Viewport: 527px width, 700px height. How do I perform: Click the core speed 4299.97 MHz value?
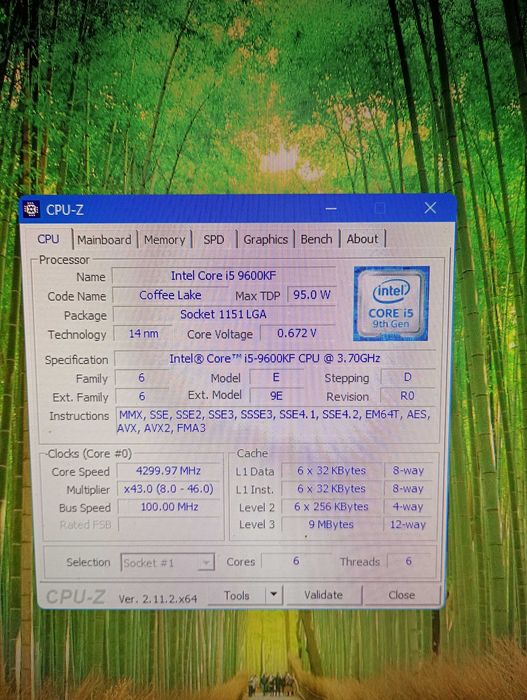tap(169, 471)
